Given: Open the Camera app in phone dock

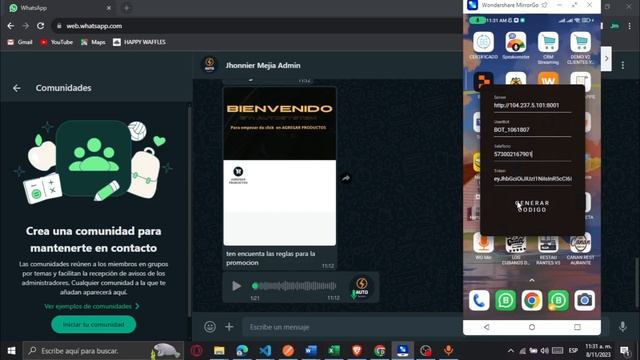Looking at the screenshot, I should (584, 301).
